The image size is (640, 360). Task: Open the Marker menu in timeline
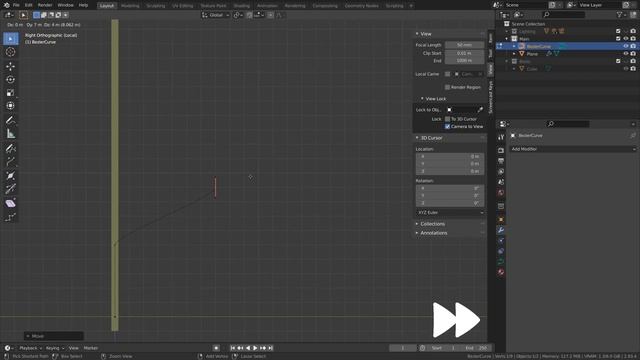point(91,348)
